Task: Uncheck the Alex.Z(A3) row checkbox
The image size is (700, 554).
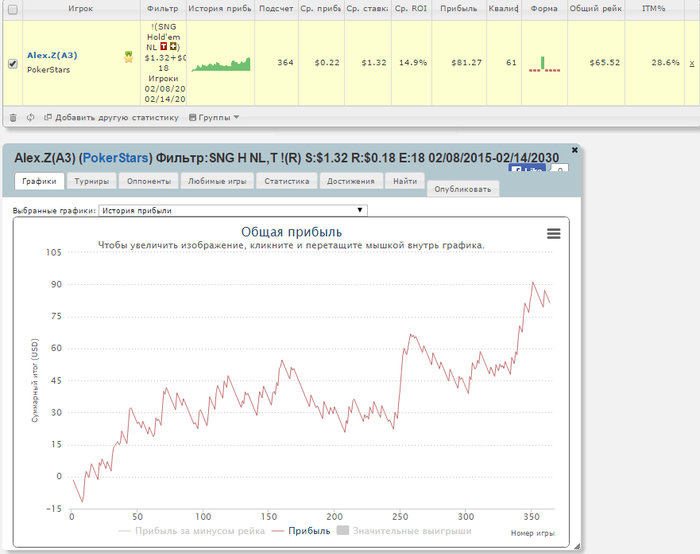Action: (x=12, y=63)
